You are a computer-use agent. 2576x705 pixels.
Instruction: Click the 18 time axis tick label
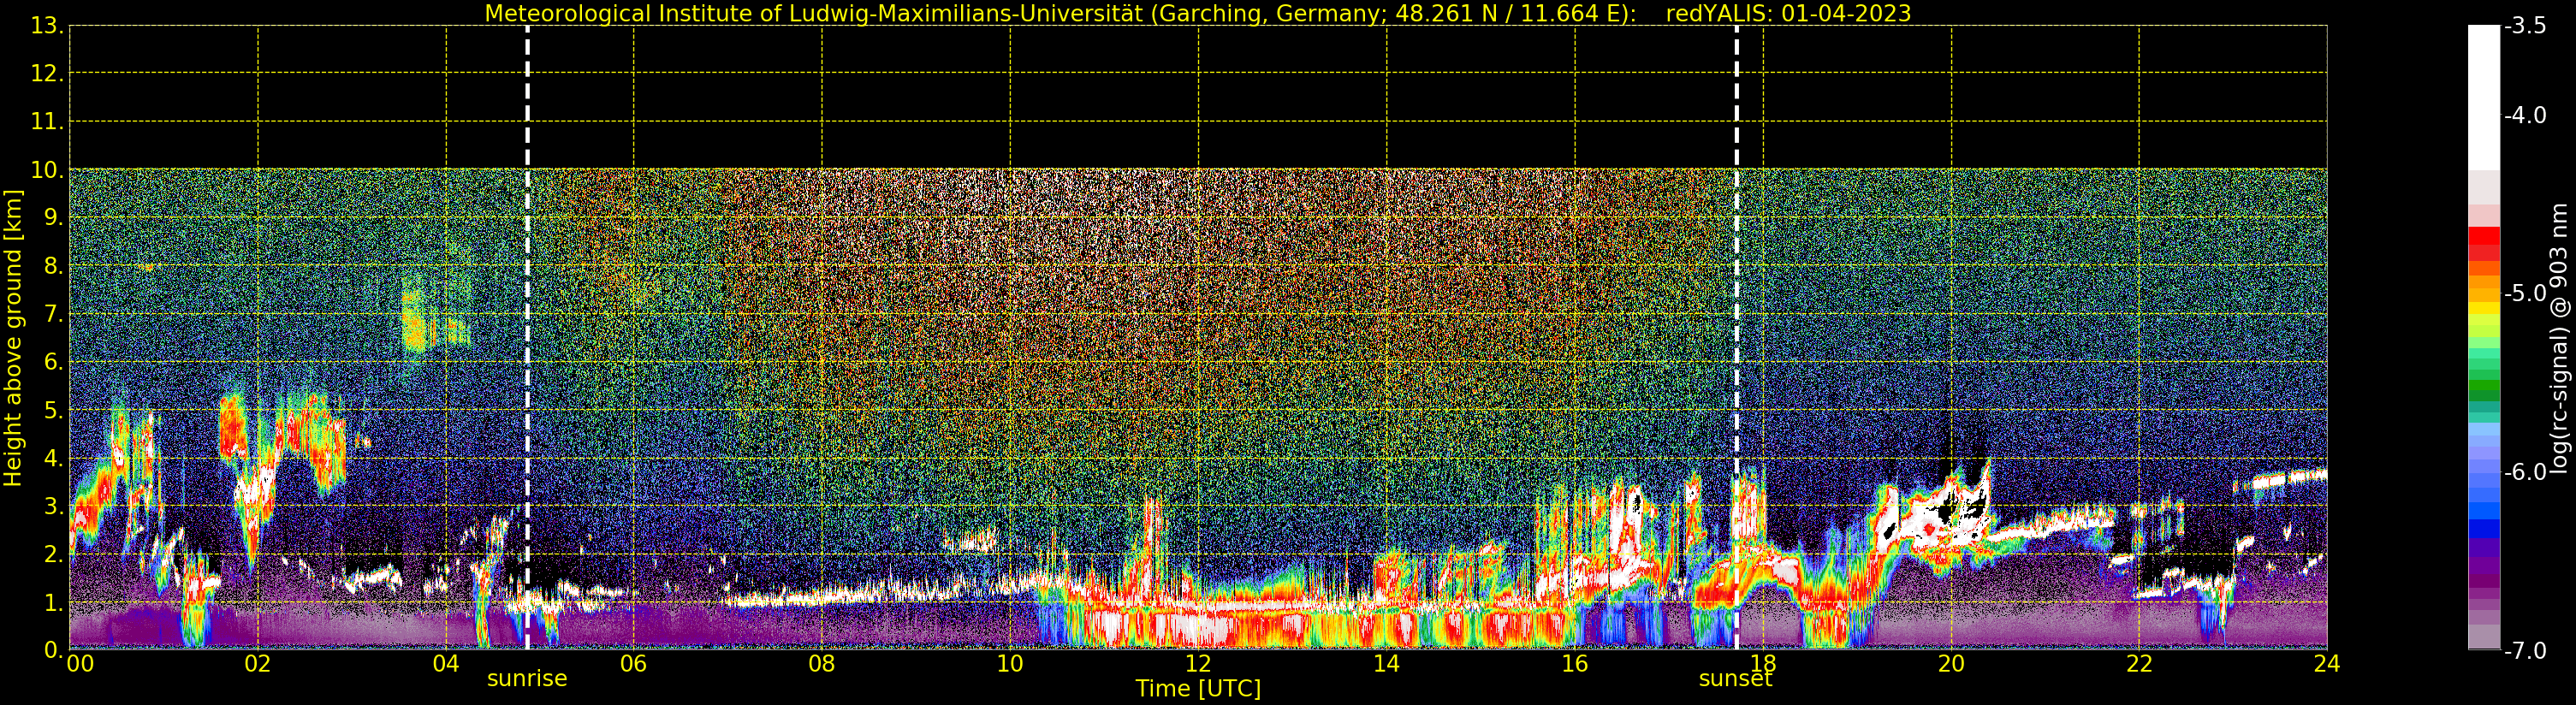[1763, 664]
